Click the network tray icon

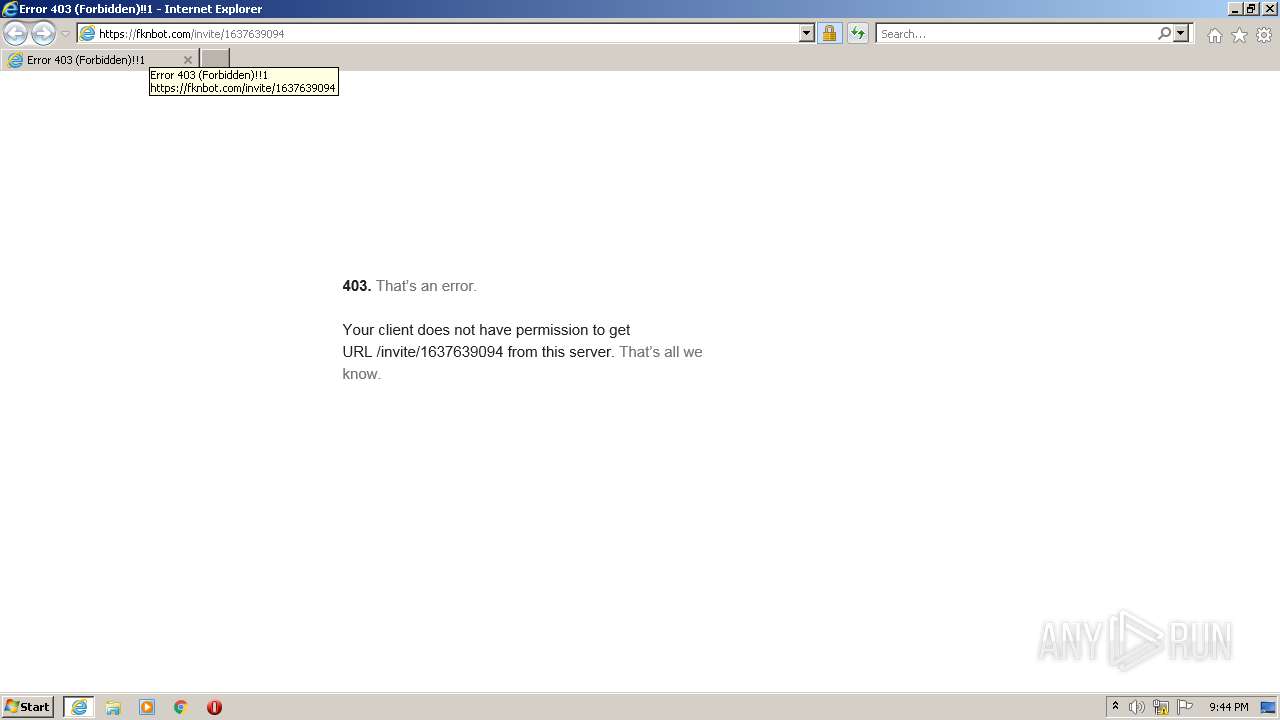pyautogui.click(x=1161, y=707)
